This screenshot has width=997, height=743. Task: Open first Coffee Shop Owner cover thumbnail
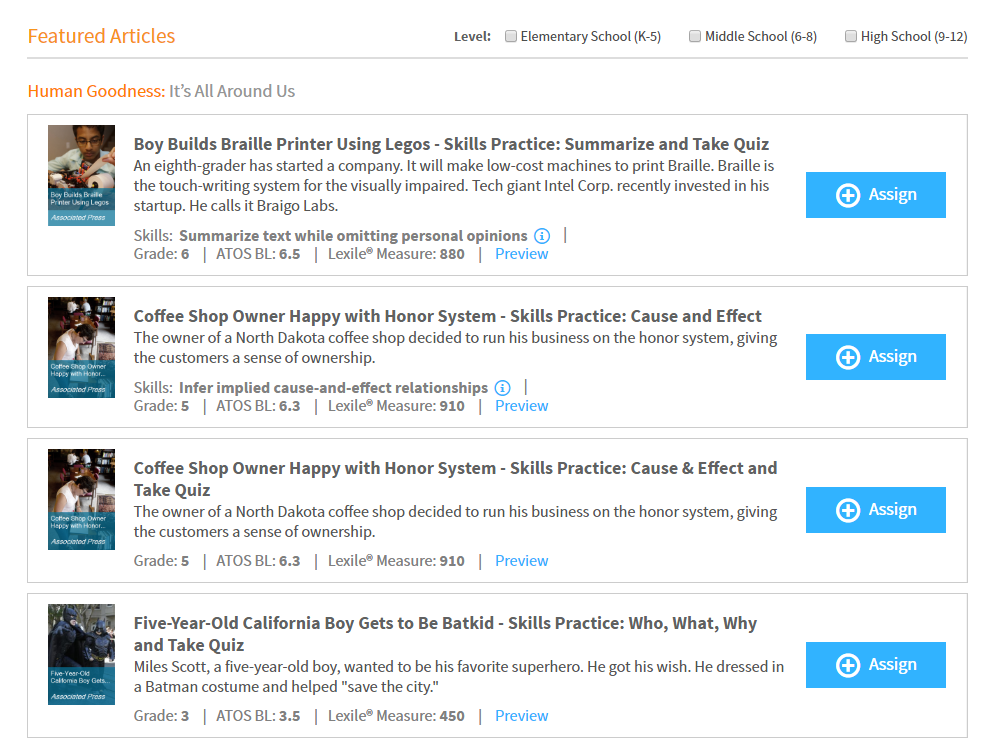[81, 348]
